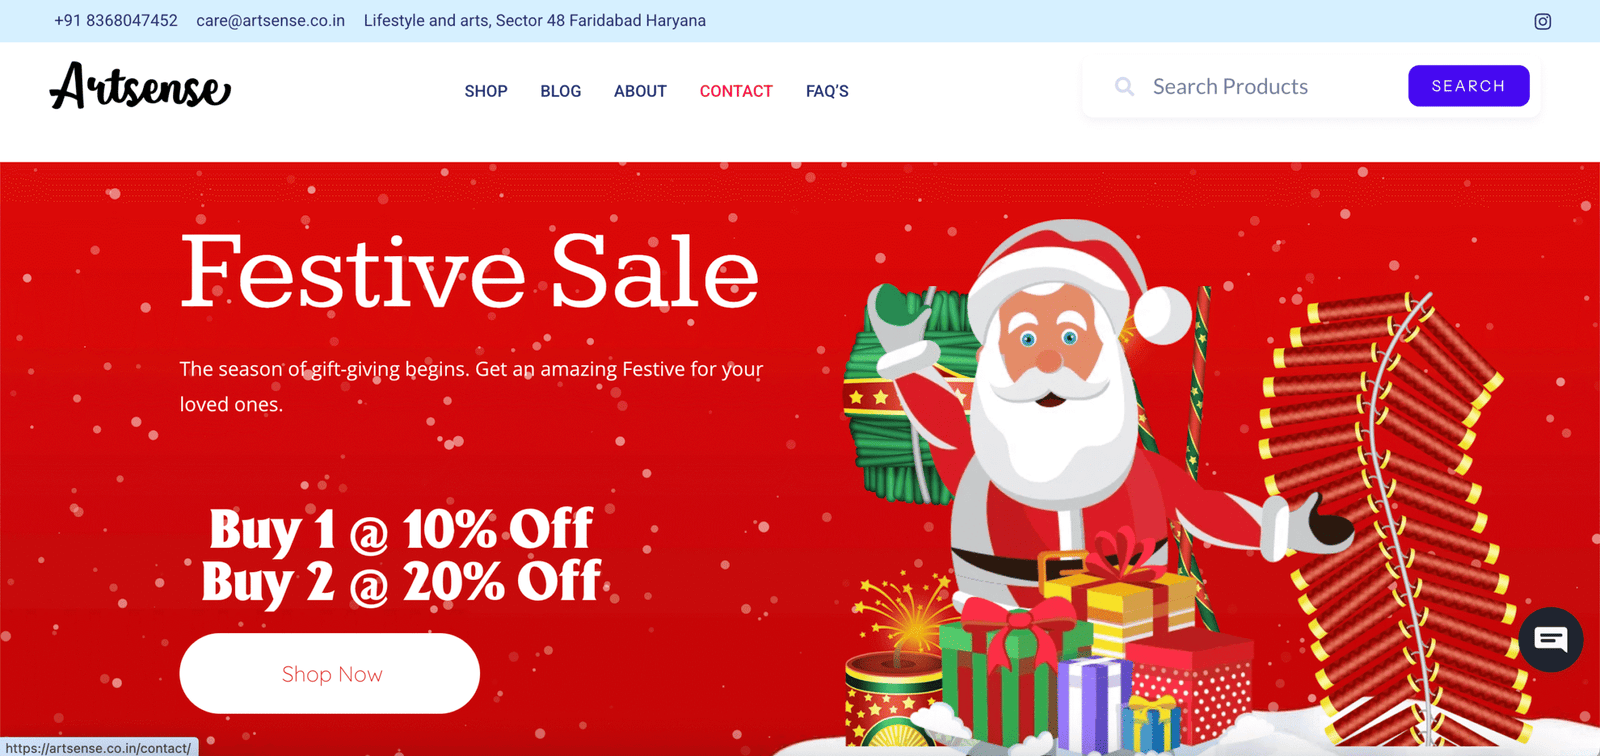Open the Instagram icon in top bar
Screen dimensions: 1600x756
1543,21
